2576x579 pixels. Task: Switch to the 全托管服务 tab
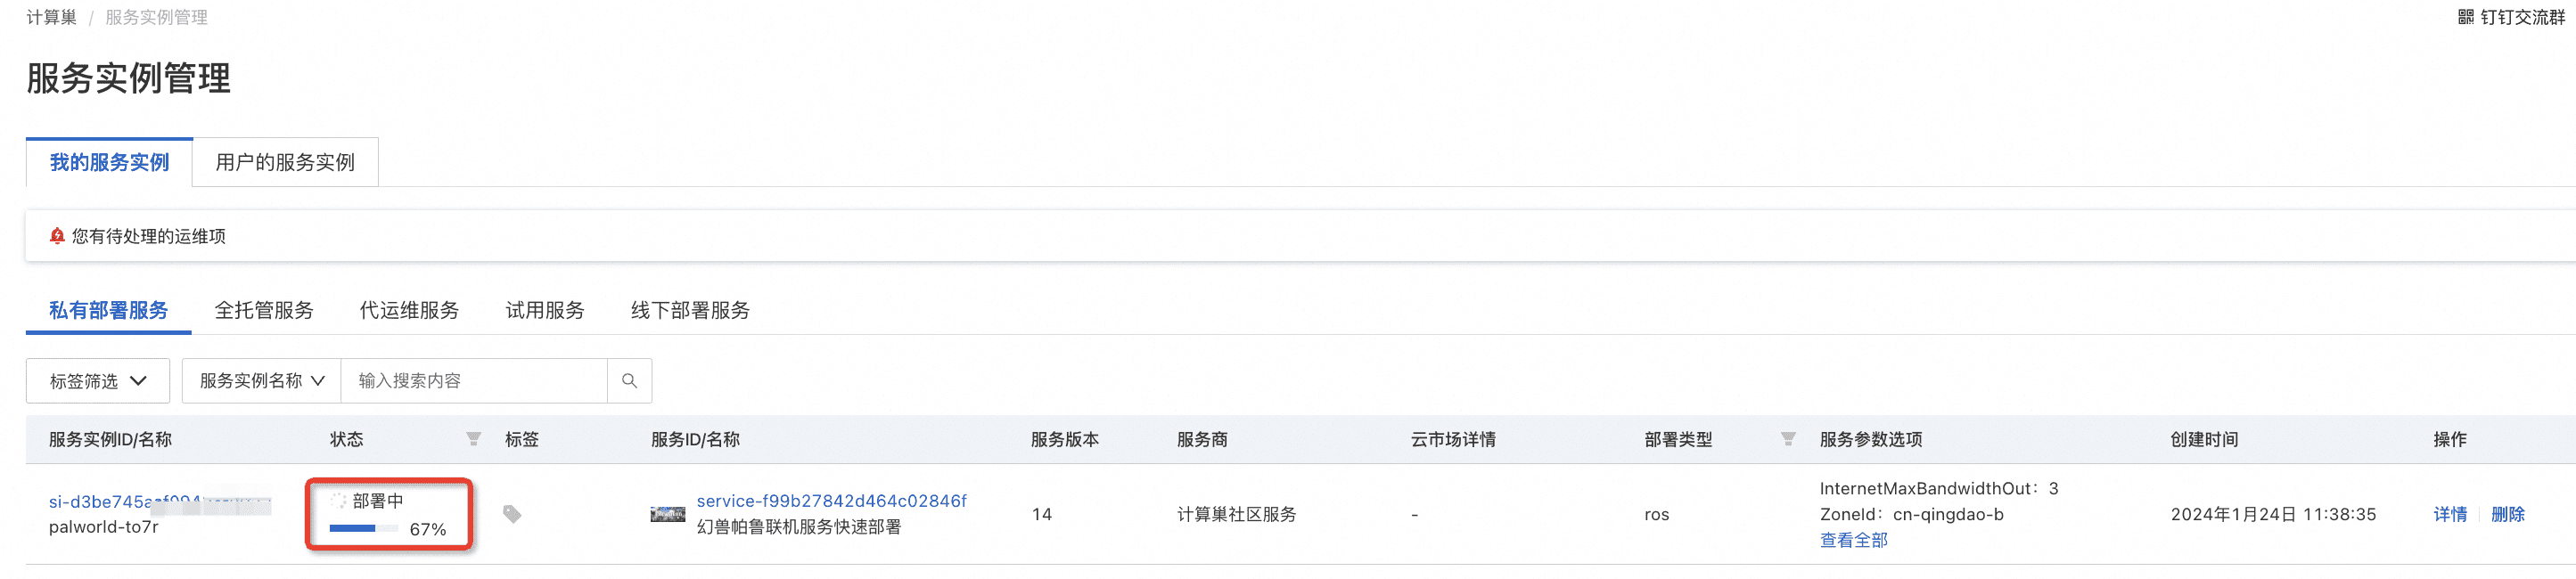coord(265,310)
